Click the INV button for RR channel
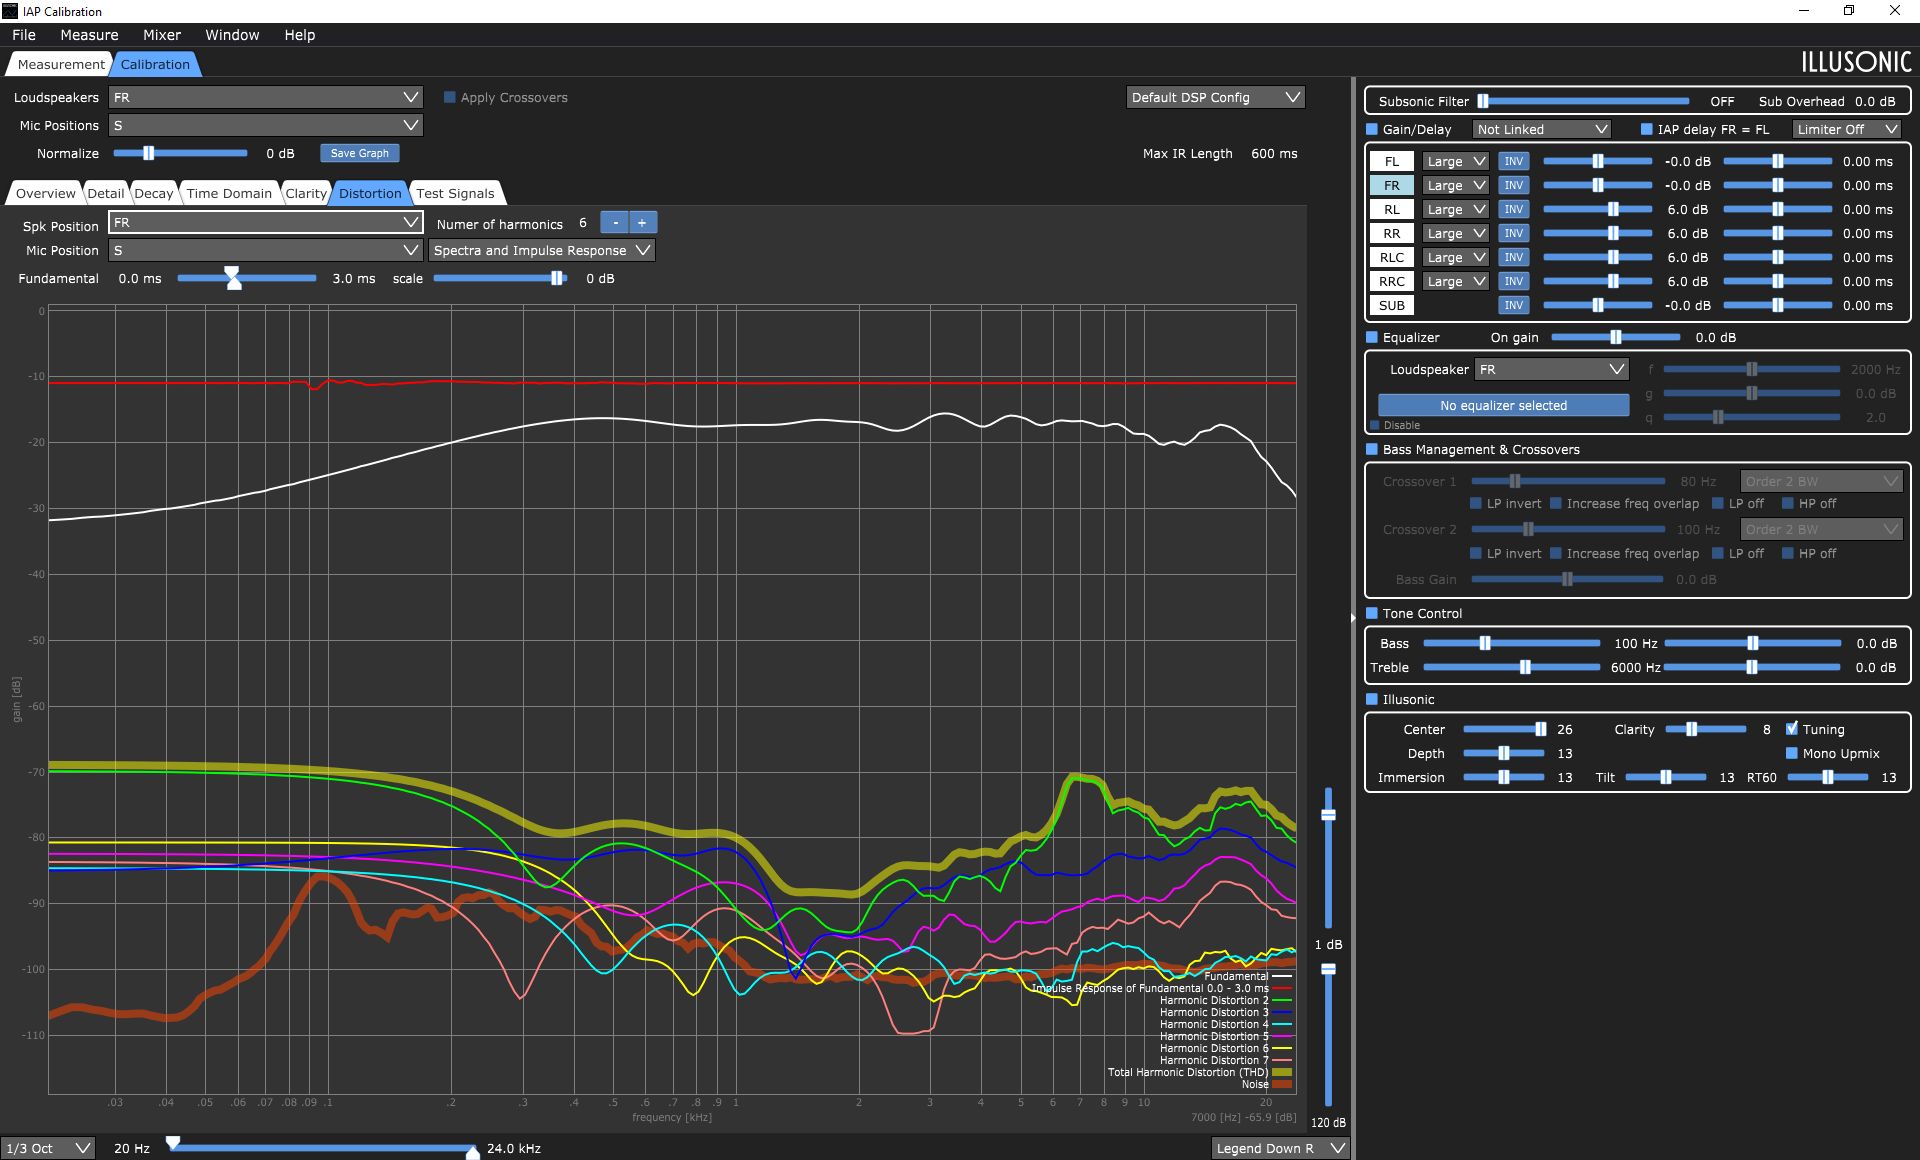 tap(1513, 233)
